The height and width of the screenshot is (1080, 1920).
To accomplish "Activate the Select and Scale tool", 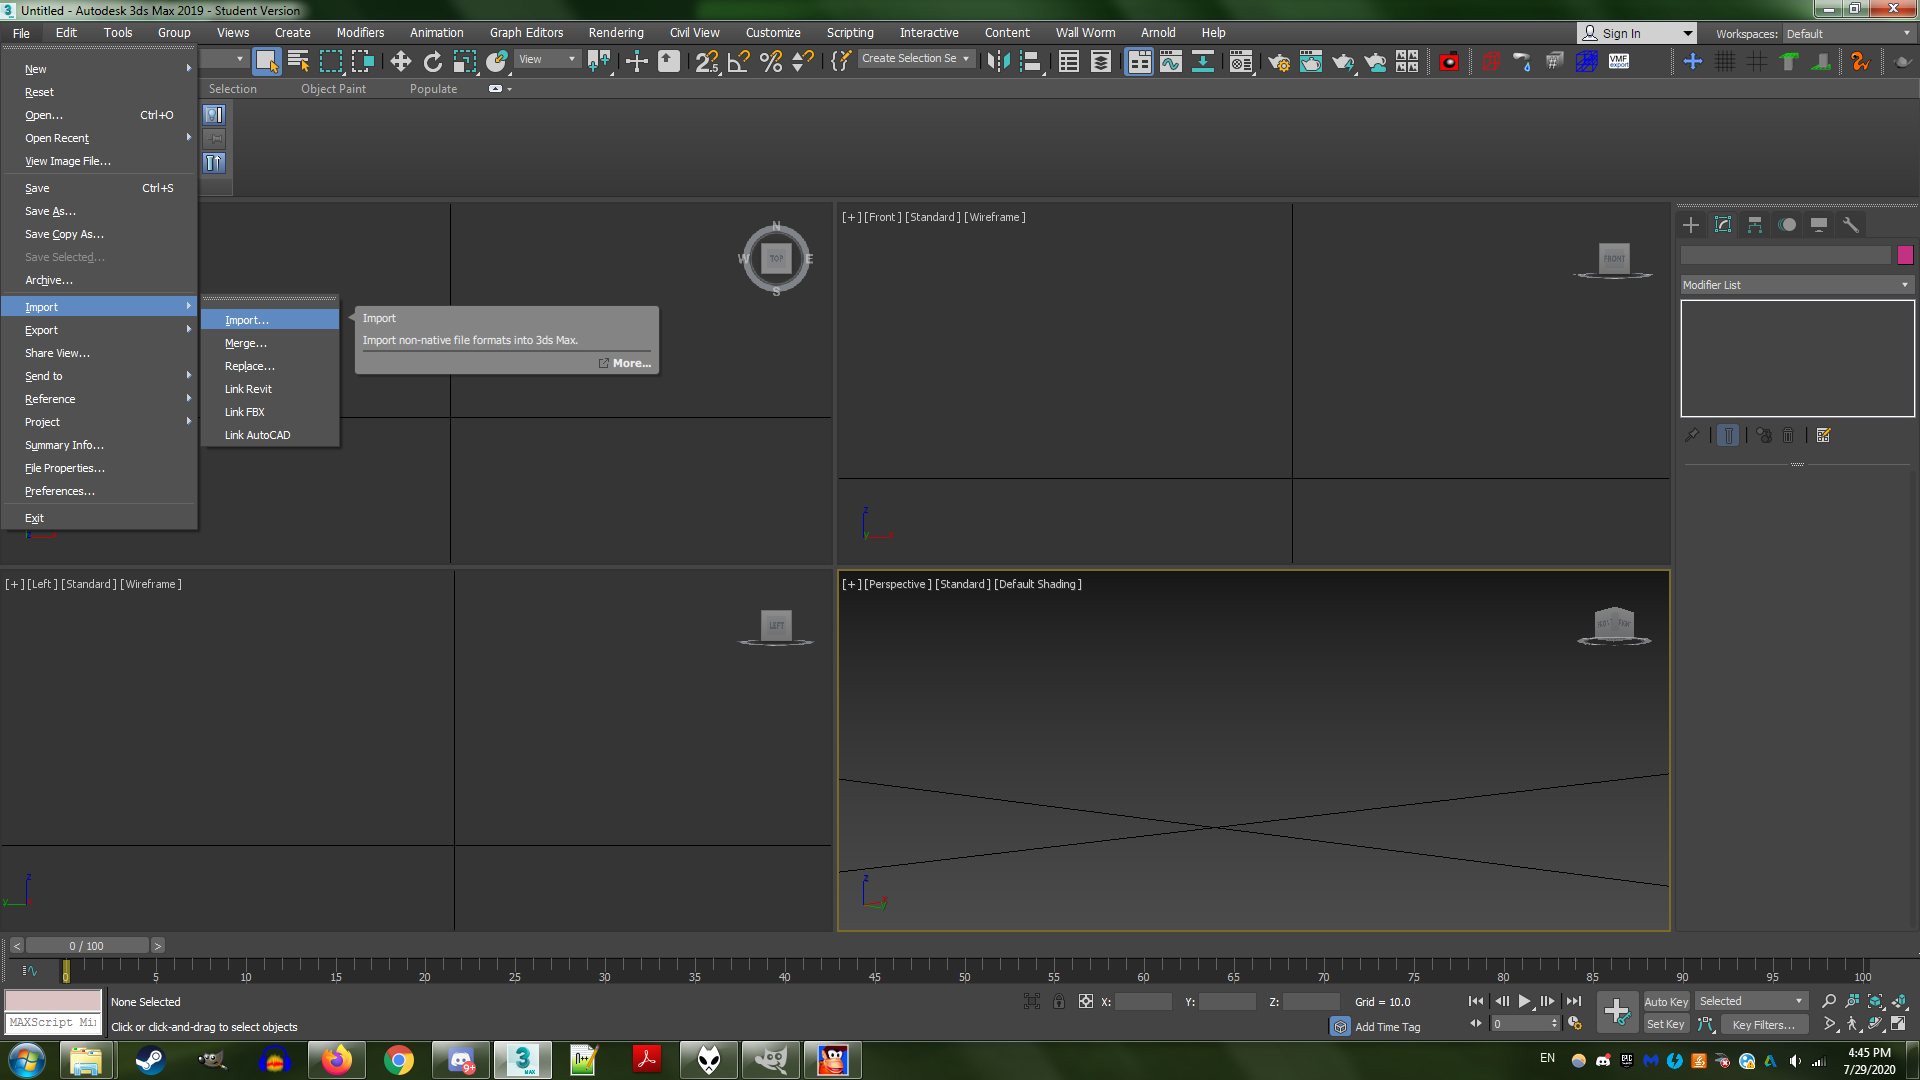I will [x=465, y=61].
